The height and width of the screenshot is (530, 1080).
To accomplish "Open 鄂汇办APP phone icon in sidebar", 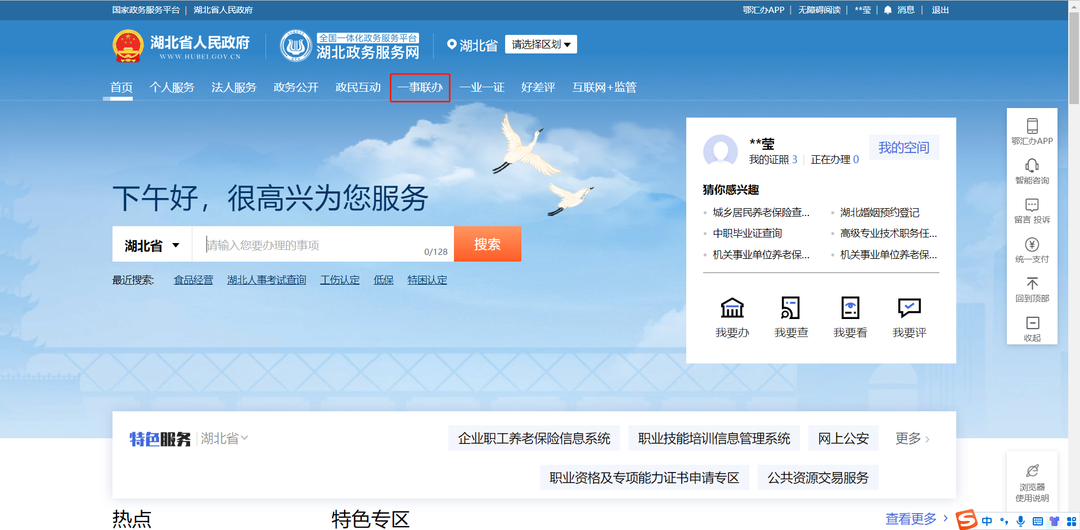I will click(x=1032, y=127).
